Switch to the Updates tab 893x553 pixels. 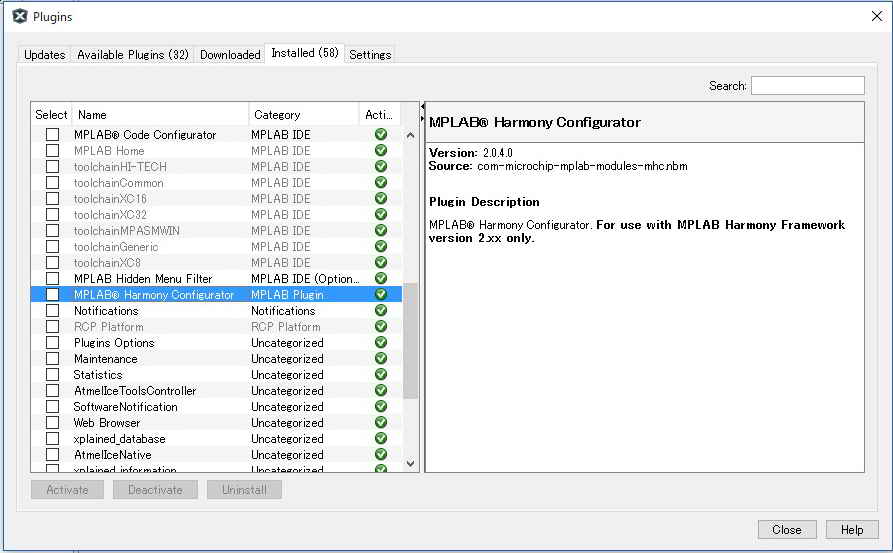tap(44, 55)
